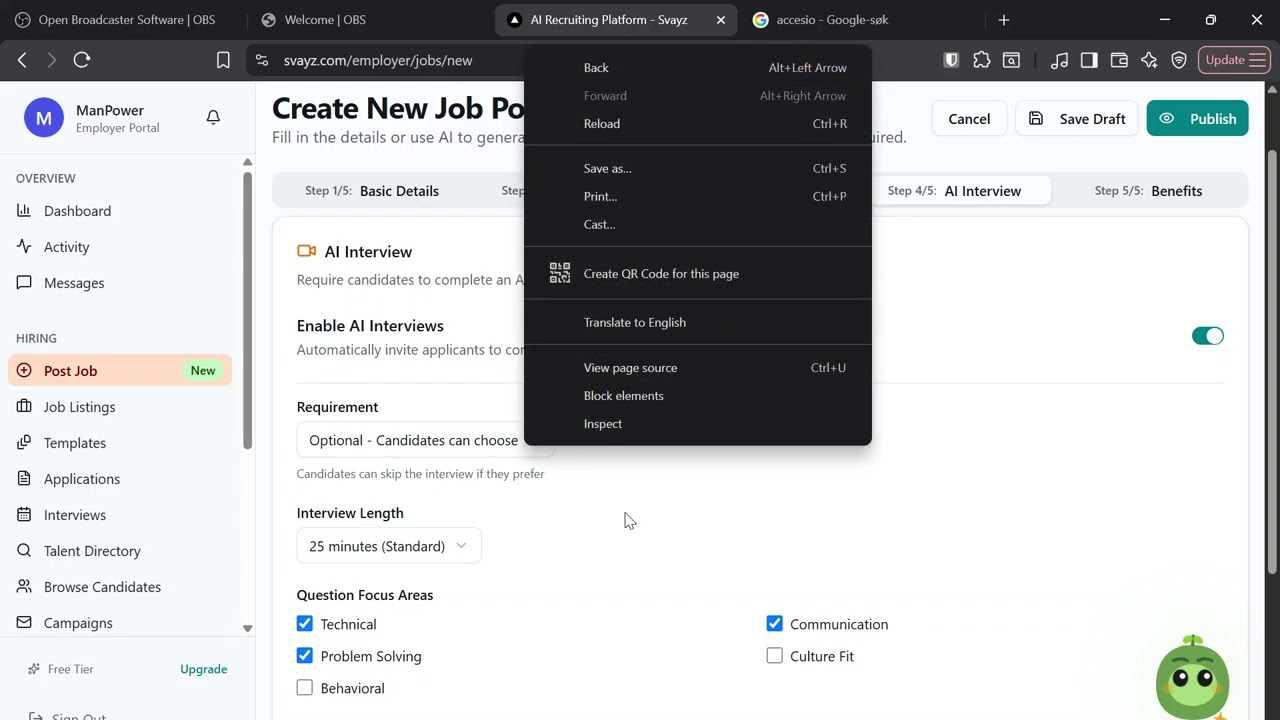The height and width of the screenshot is (720, 1280).
Task: Disable the Enable AI Interviews switch
Action: coord(1207,336)
